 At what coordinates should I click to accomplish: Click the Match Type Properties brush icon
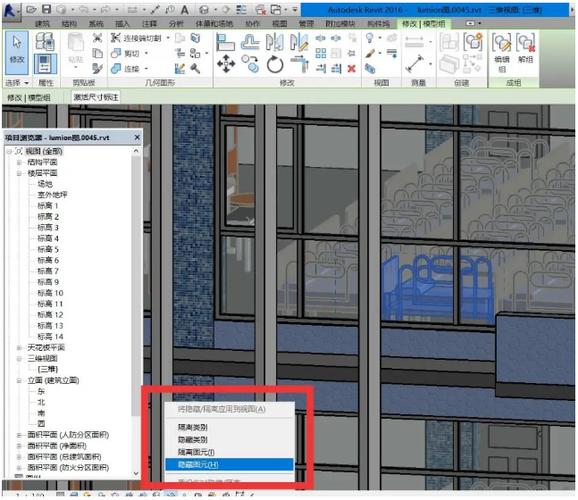[97, 68]
